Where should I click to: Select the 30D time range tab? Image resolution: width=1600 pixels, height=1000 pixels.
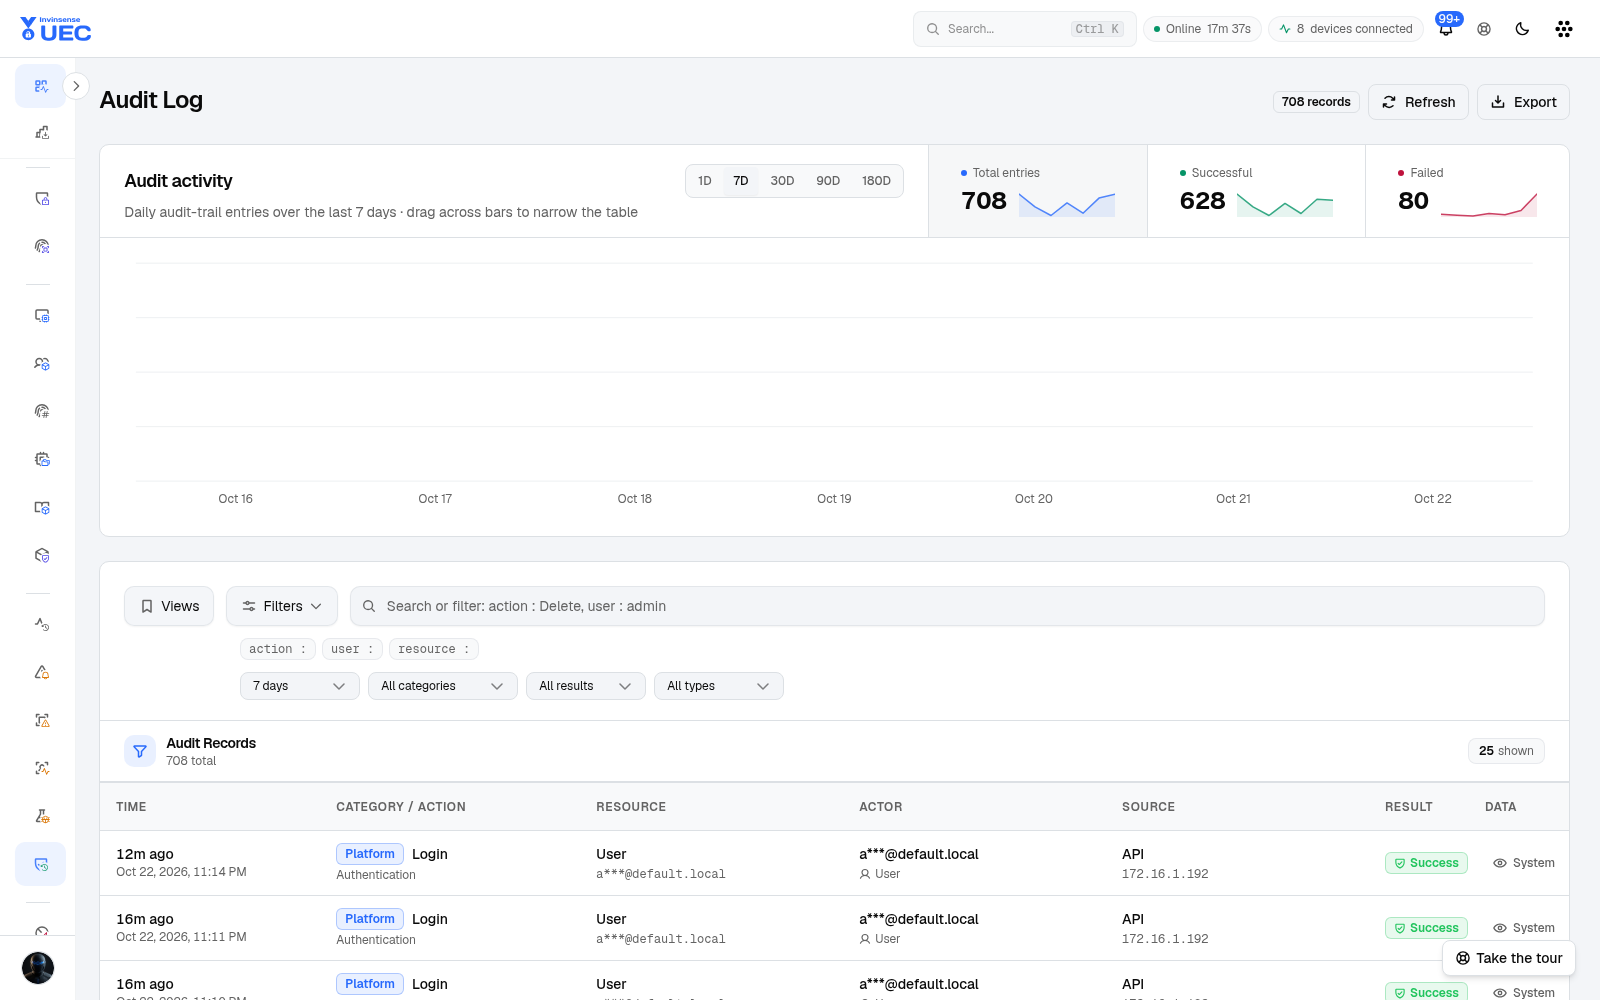tap(782, 181)
